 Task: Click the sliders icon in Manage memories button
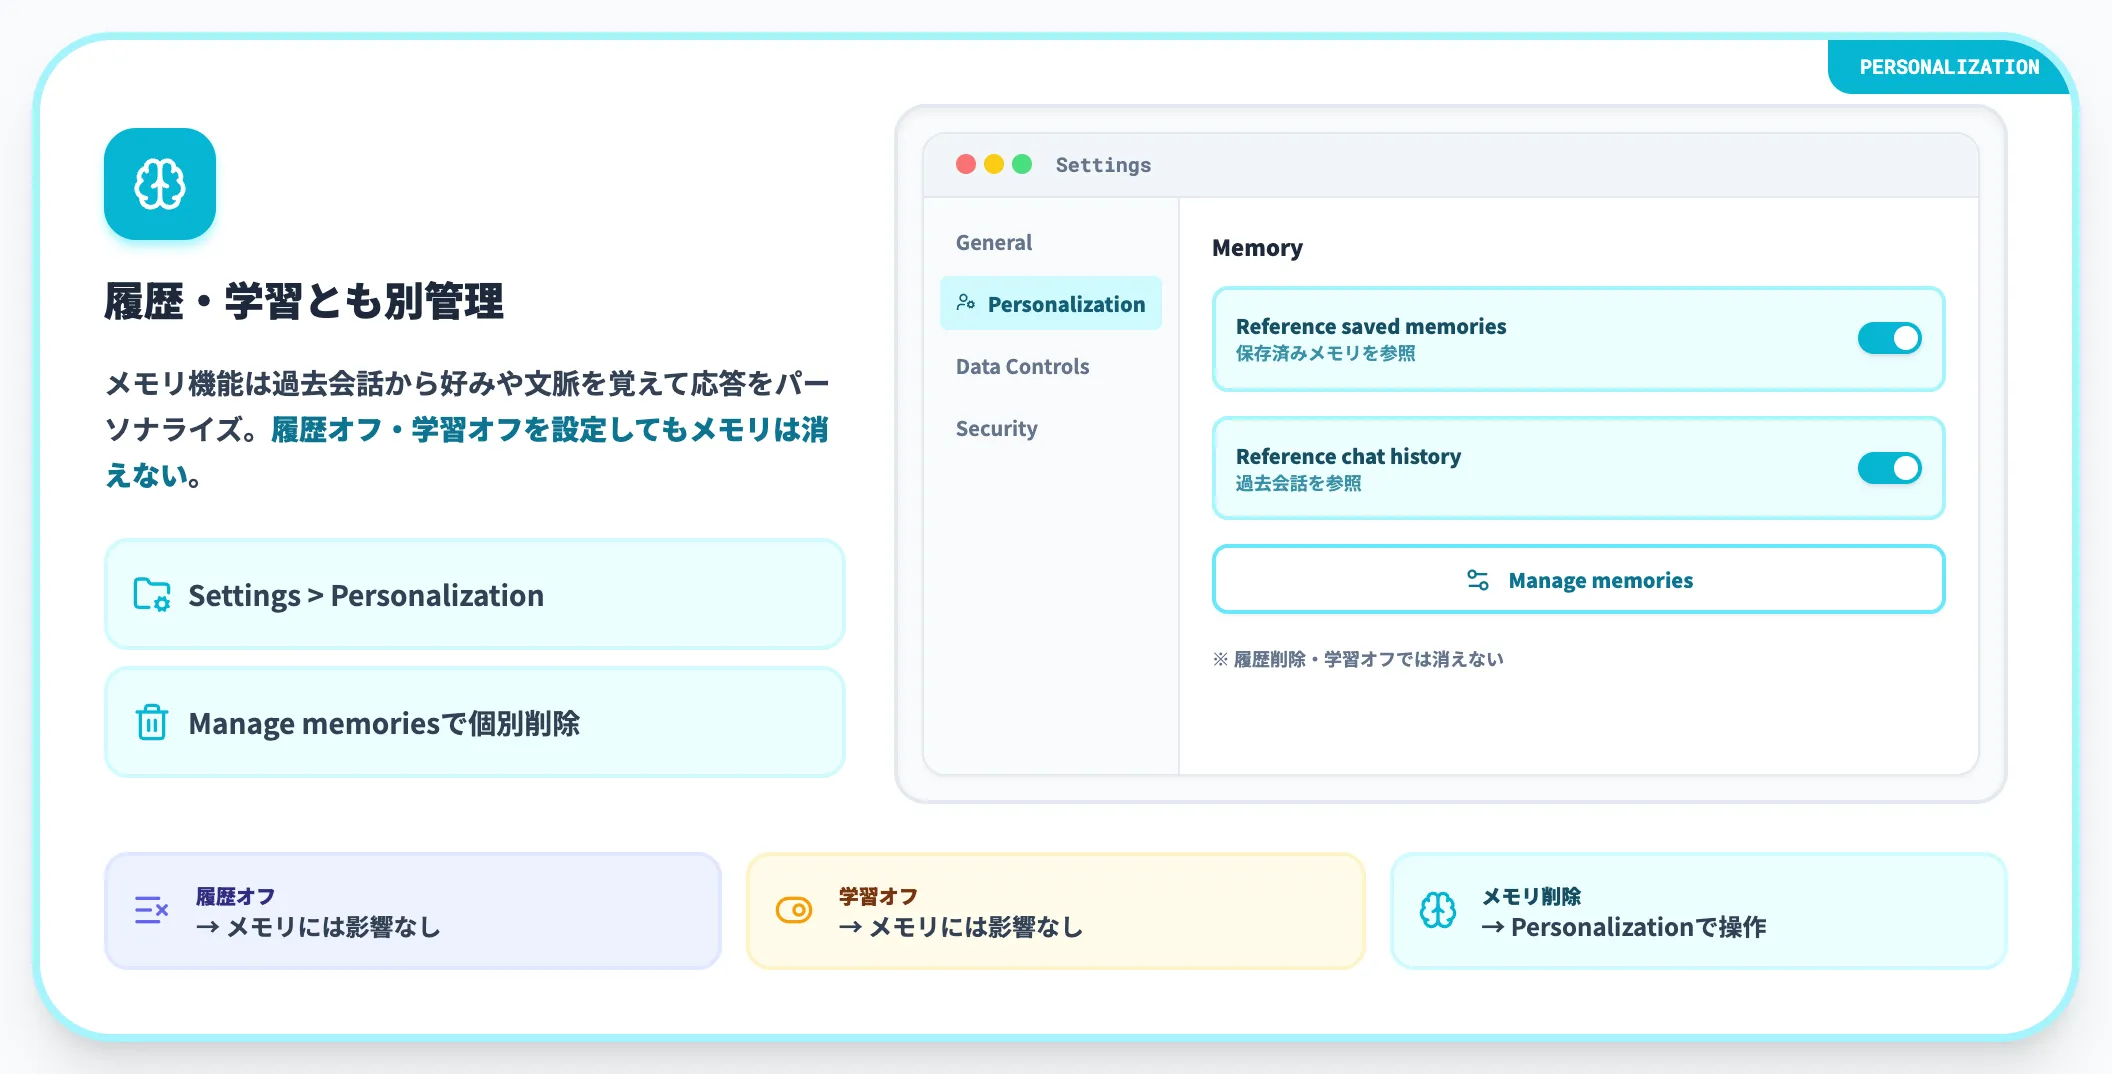coord(1478,580)
